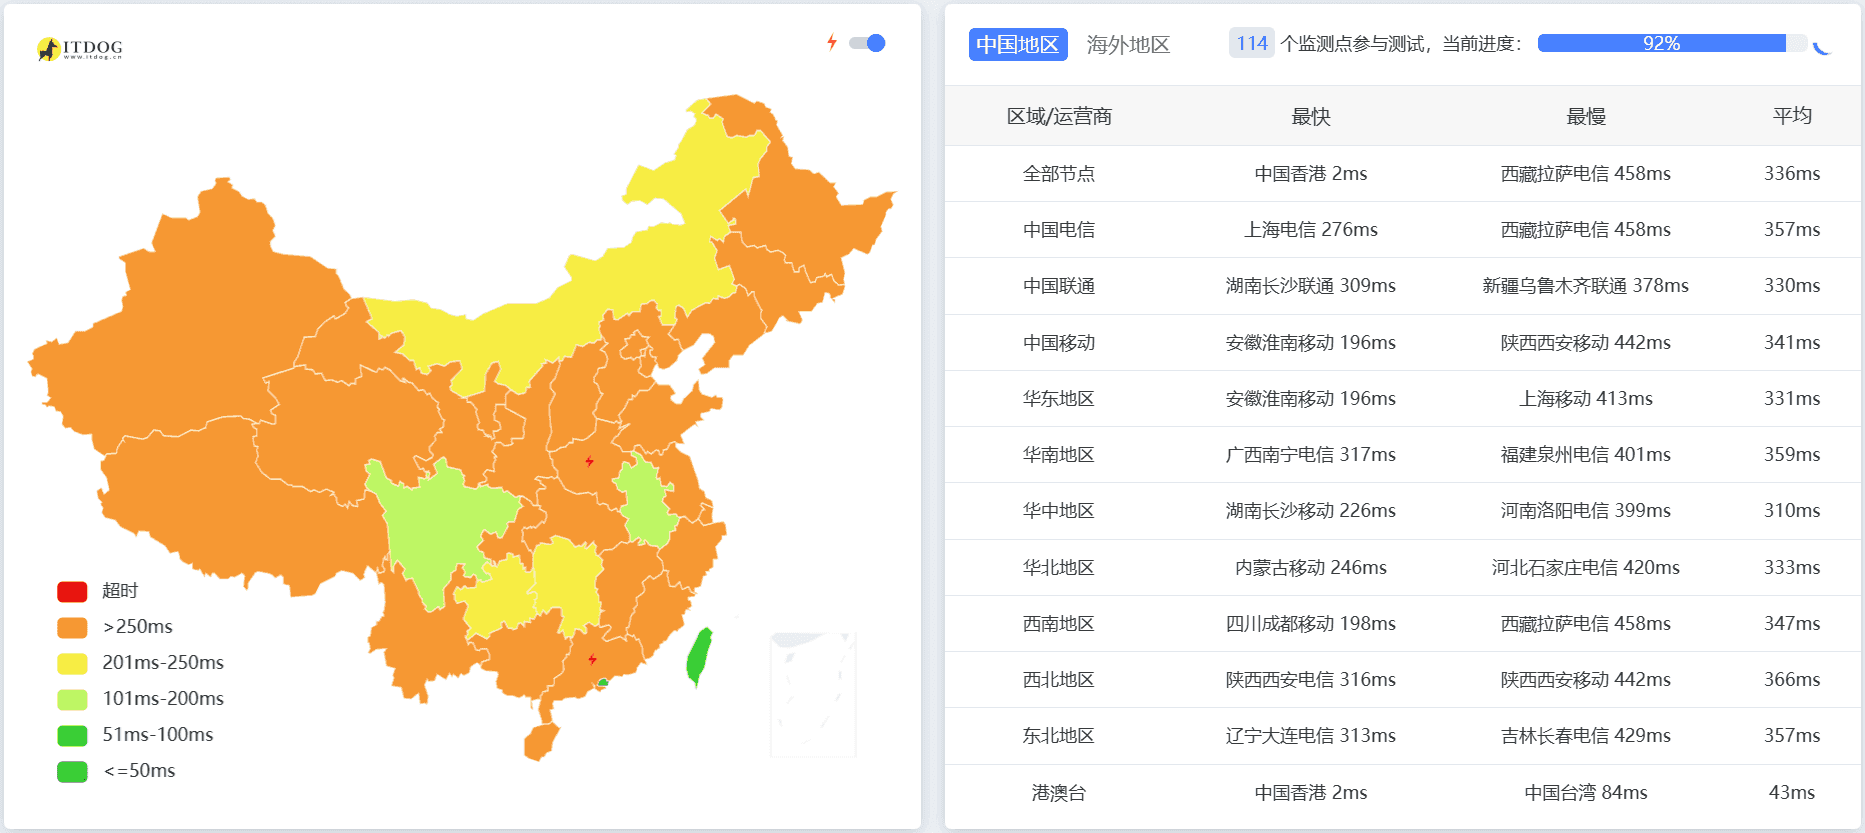Click 四川成都移动 198ms cell
This screenshot has height=833, width=1865.
(1311, 623)
